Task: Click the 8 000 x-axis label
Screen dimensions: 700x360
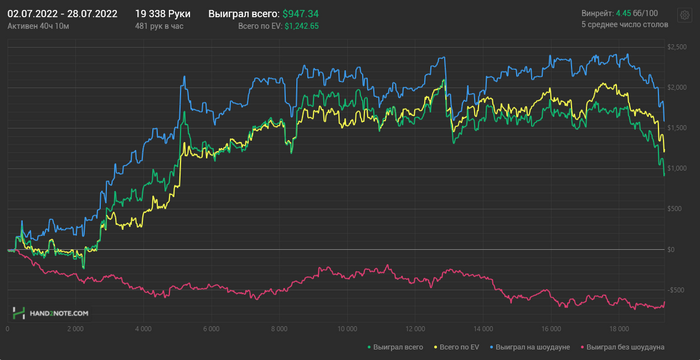Action: coord(279,329)
